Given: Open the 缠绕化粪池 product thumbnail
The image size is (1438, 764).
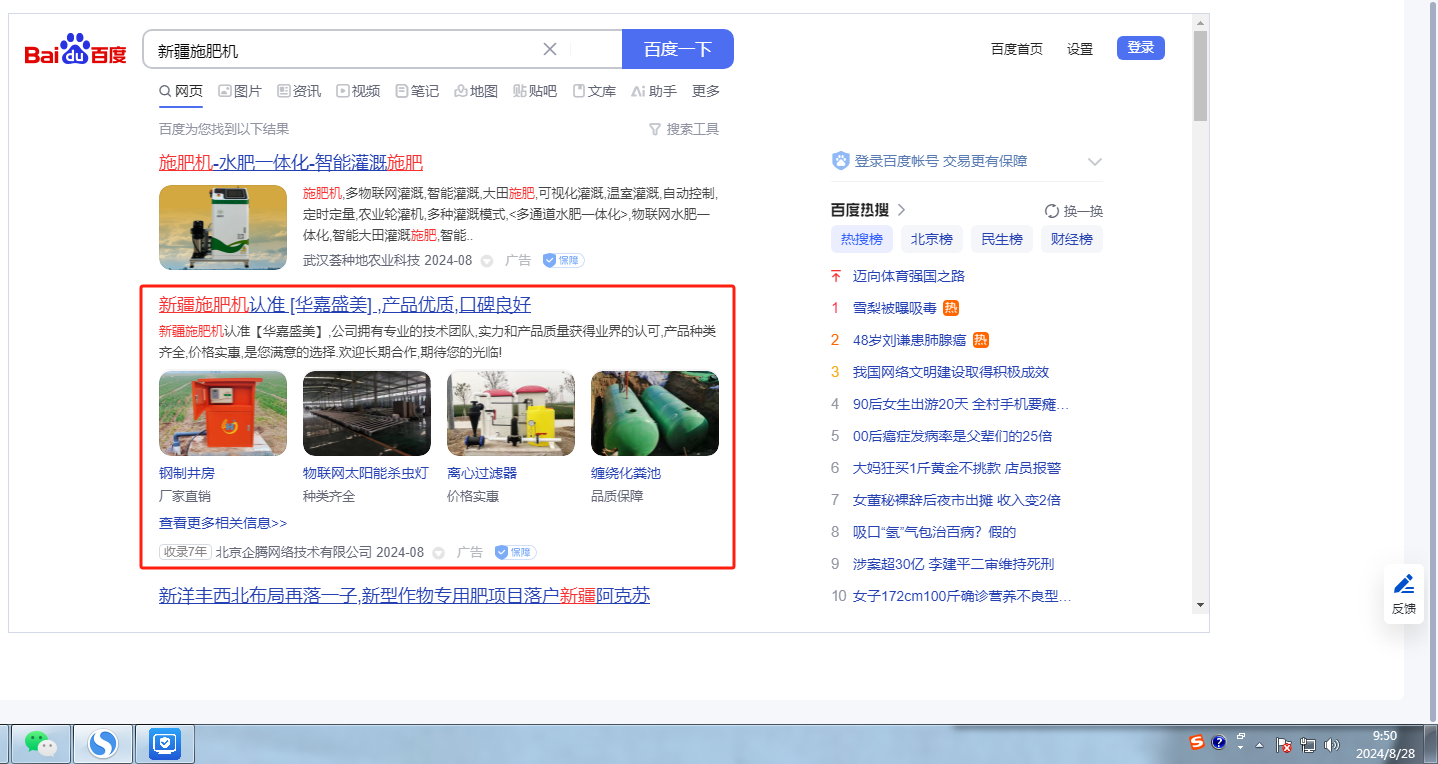Looking at the screenshot, I should [655, 414].
